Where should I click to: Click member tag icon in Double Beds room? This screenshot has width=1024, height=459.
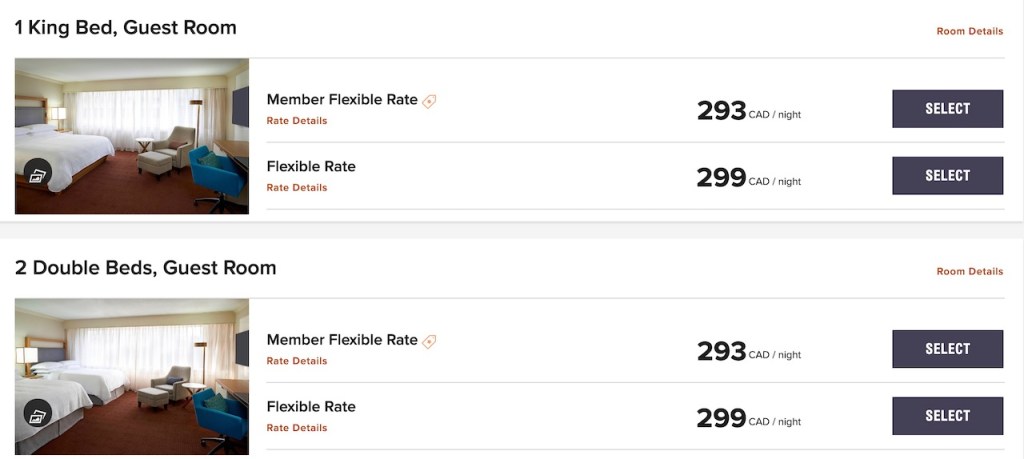pos(429,341)
